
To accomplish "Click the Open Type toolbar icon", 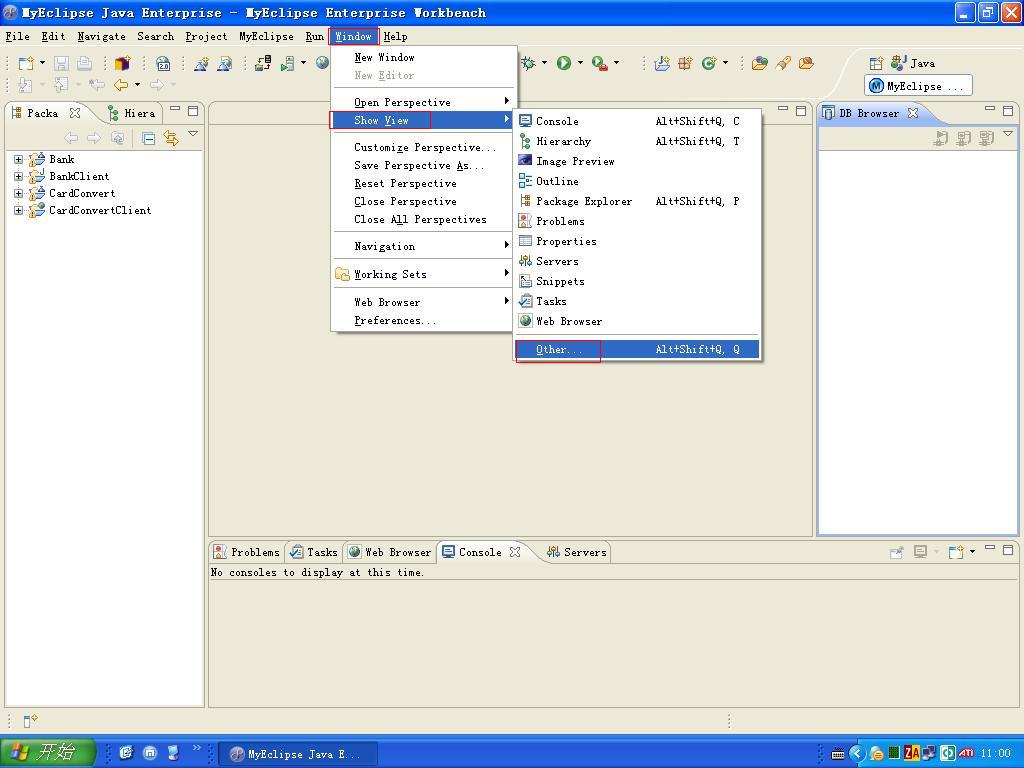I will [x=760, y=63].
